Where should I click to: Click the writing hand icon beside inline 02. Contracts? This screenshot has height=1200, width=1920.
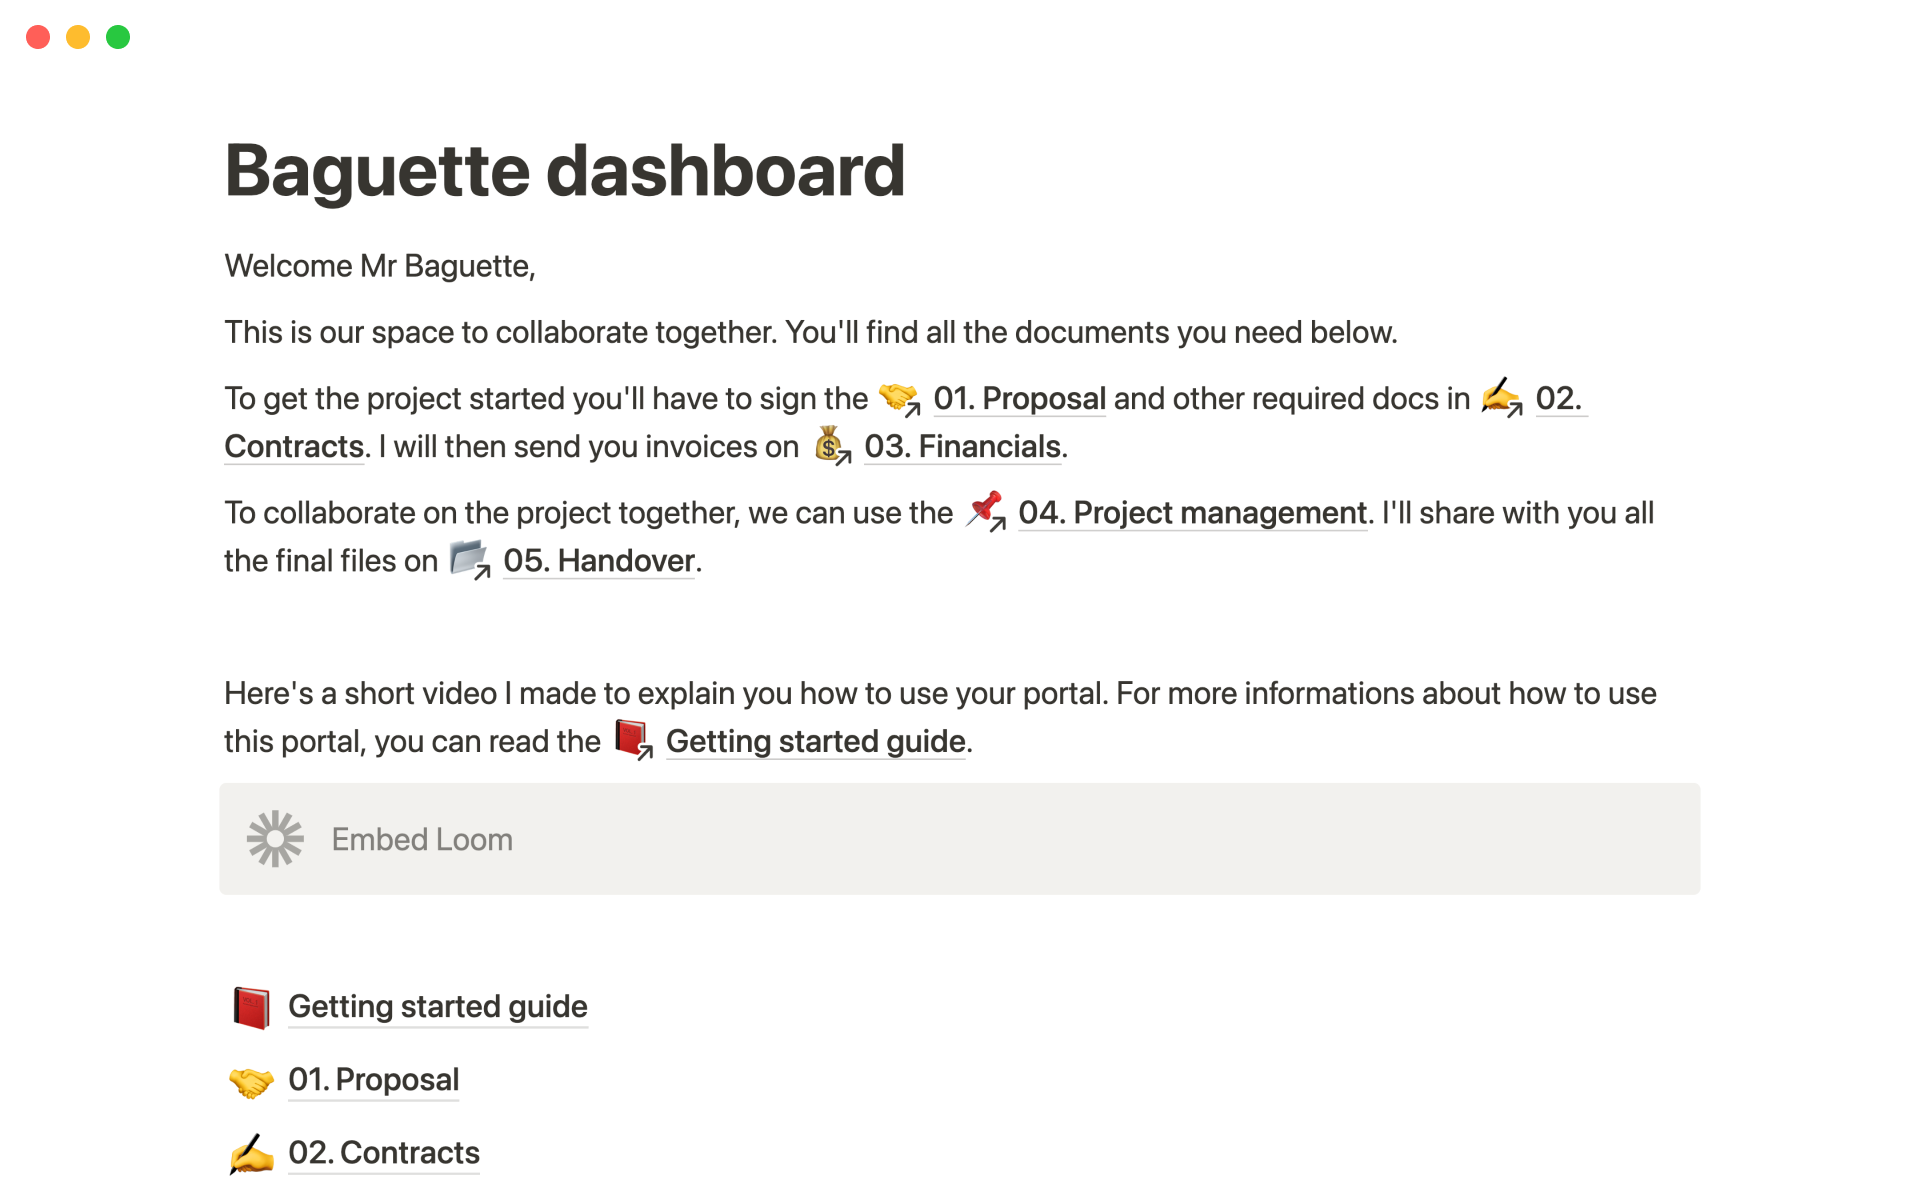1500,398
